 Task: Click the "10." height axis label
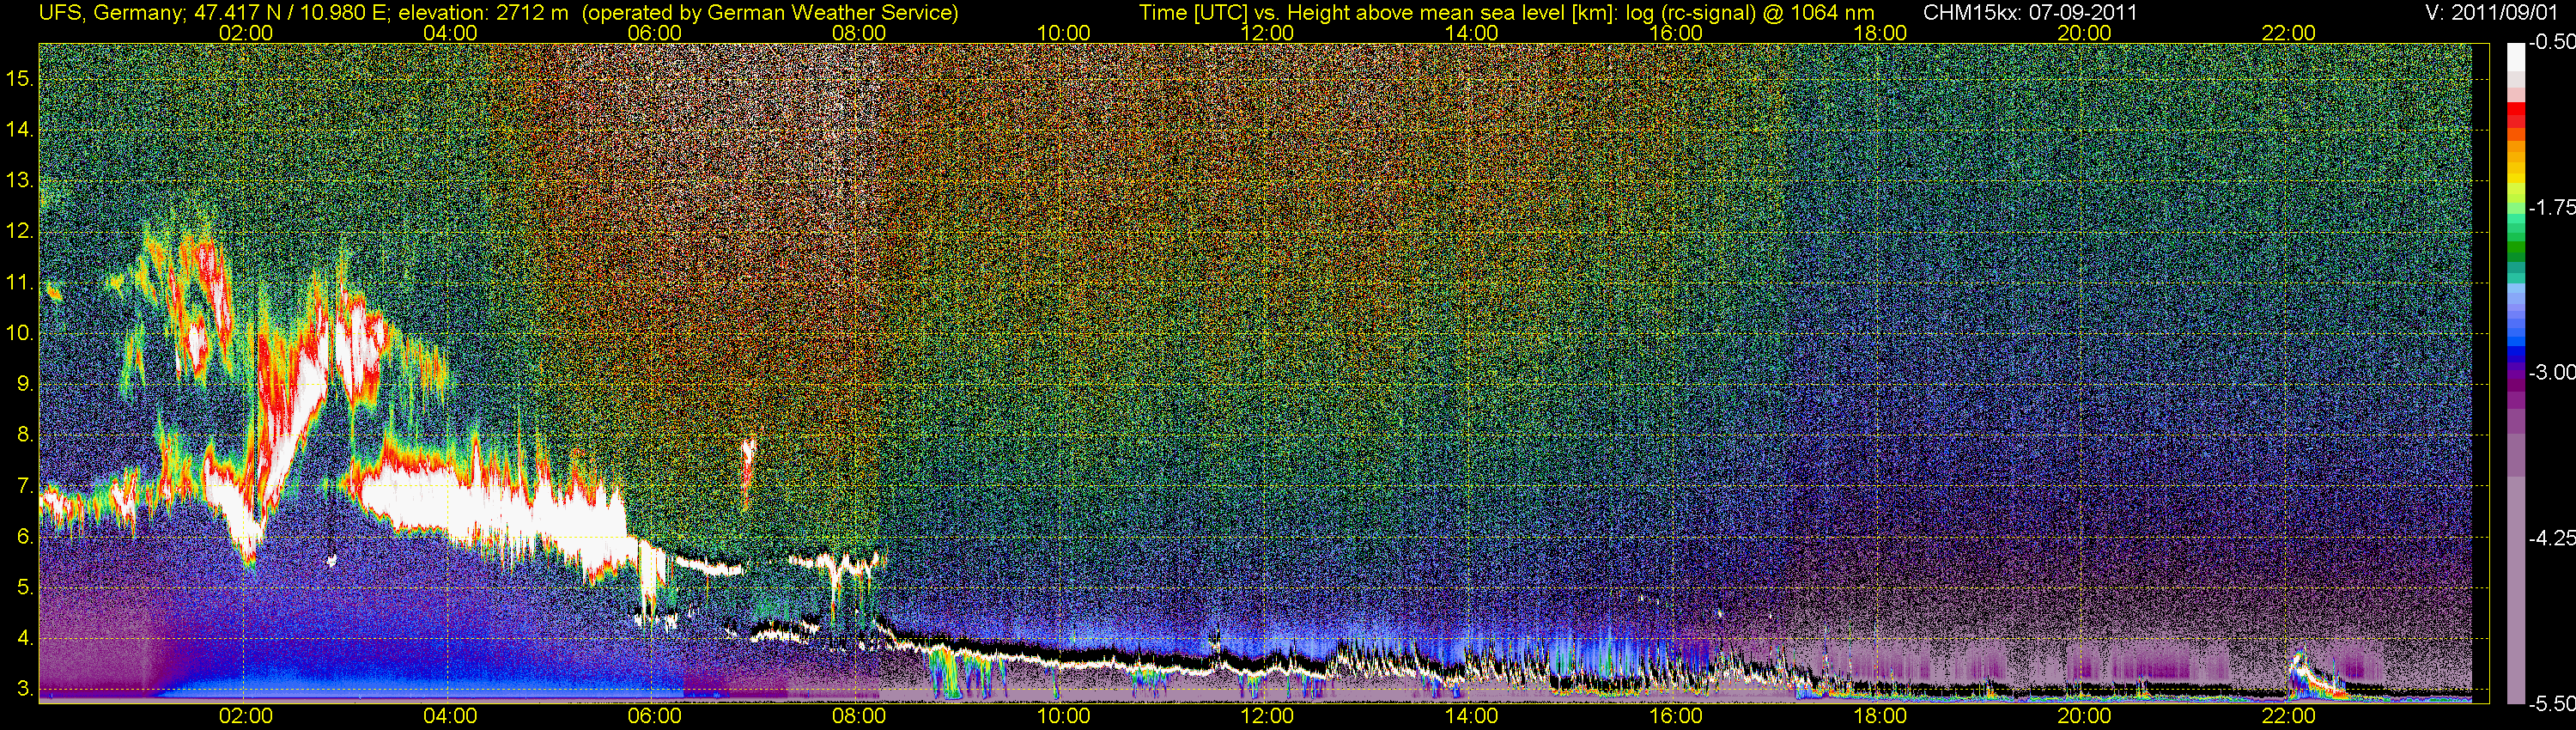click(x=20, y=333)
